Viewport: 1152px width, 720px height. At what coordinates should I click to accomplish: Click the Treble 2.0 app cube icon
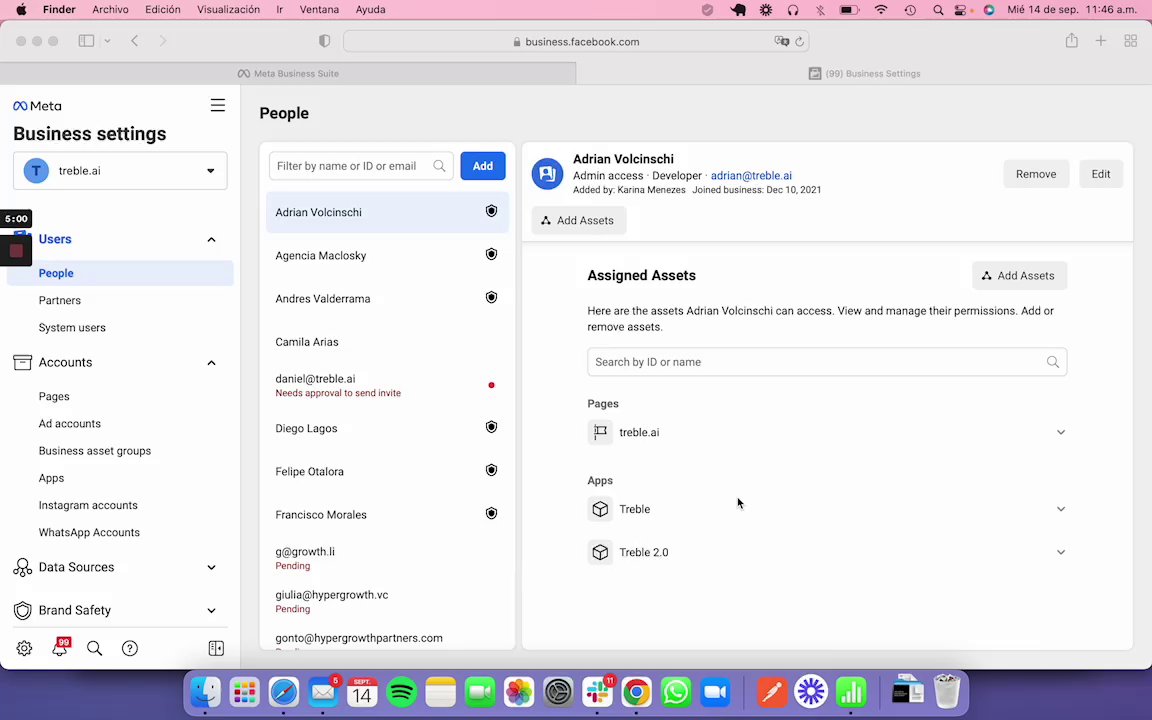point(600,552)
